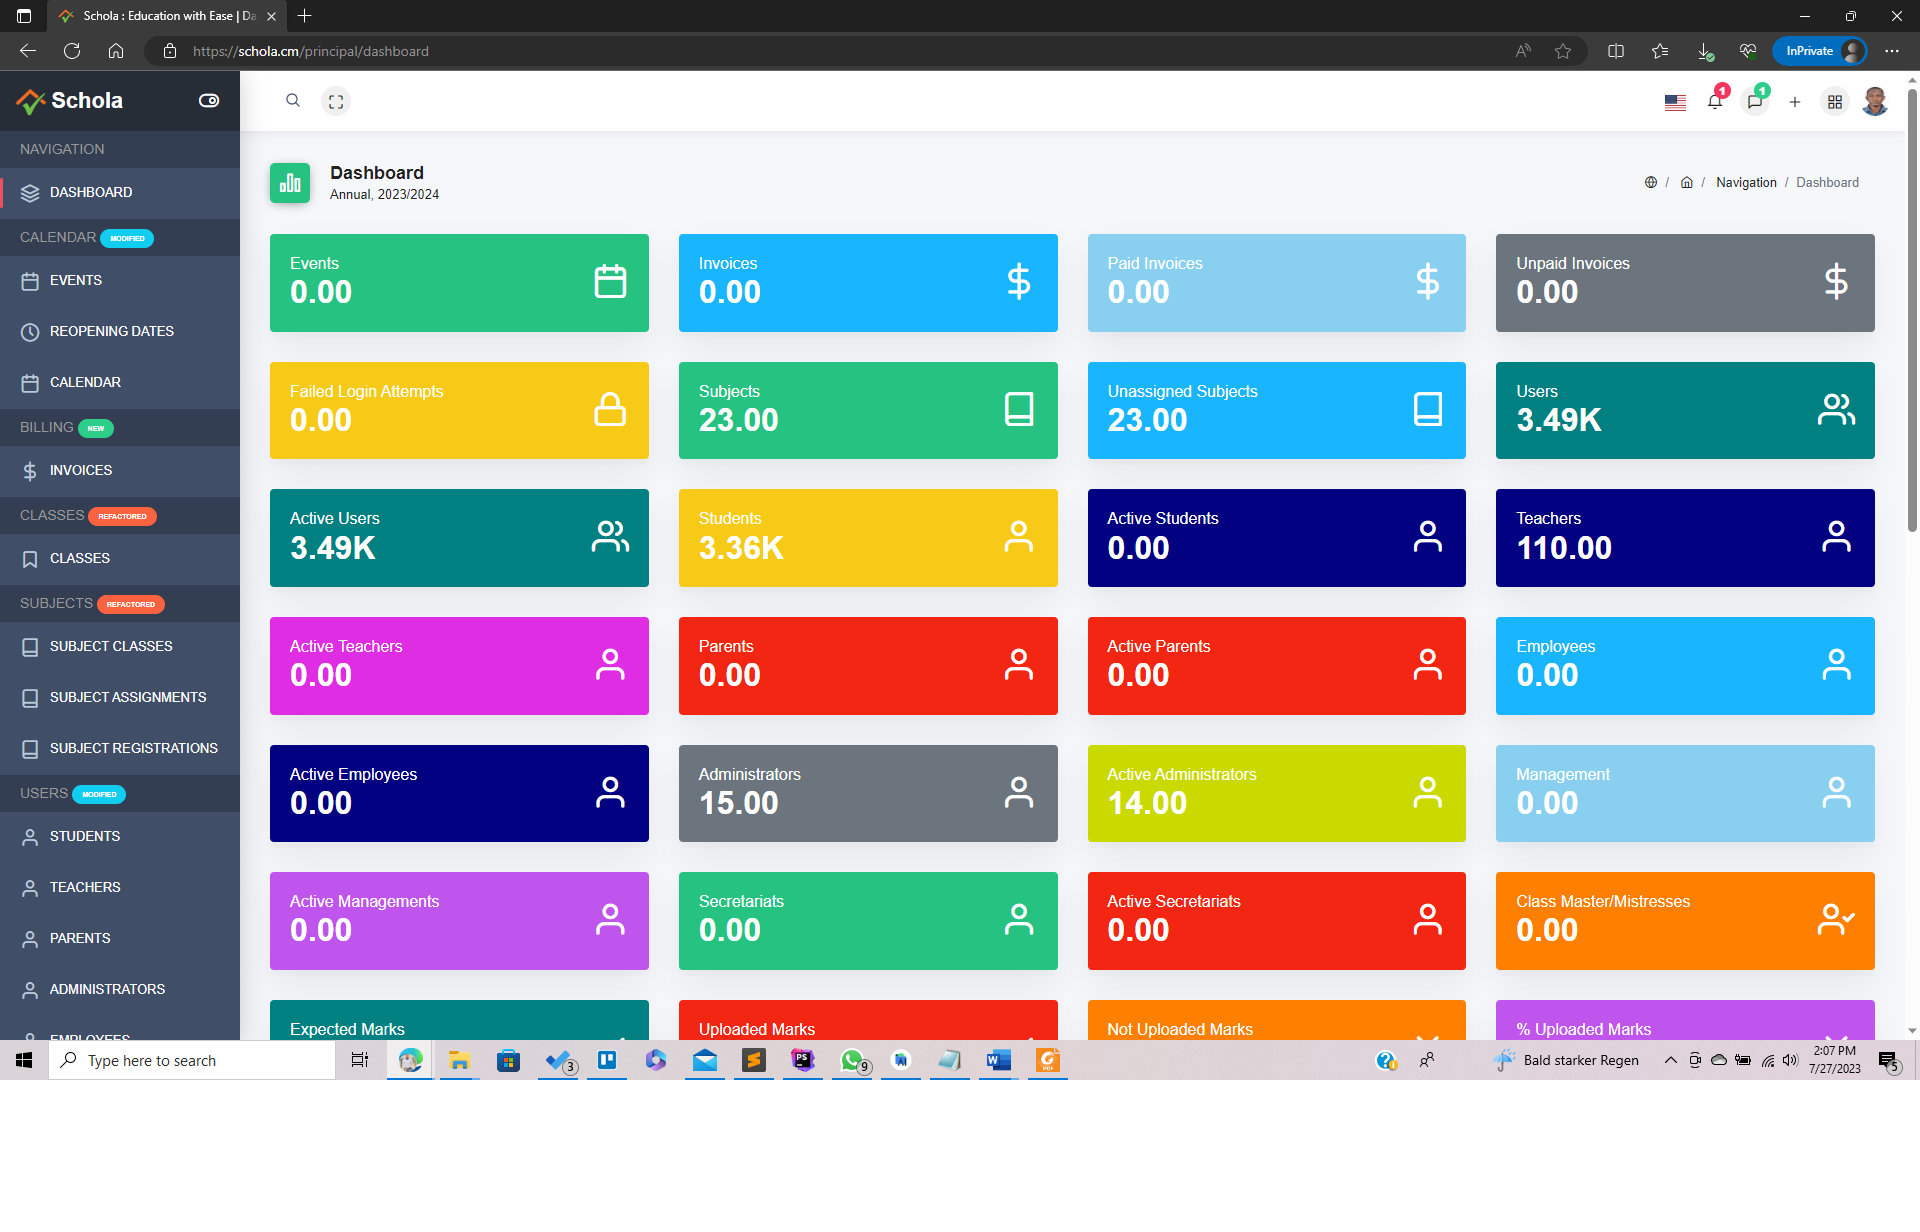
Task: Open the browser settings ellipsis menu
Action: coord(1892,51)
